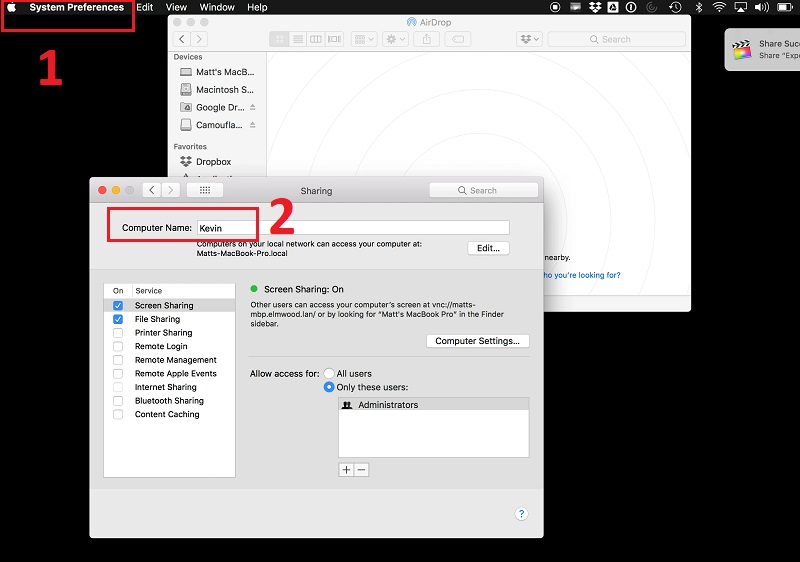Enable Content Caching checkbox
Screen dimensions: 800x562
tap(118, 414)
